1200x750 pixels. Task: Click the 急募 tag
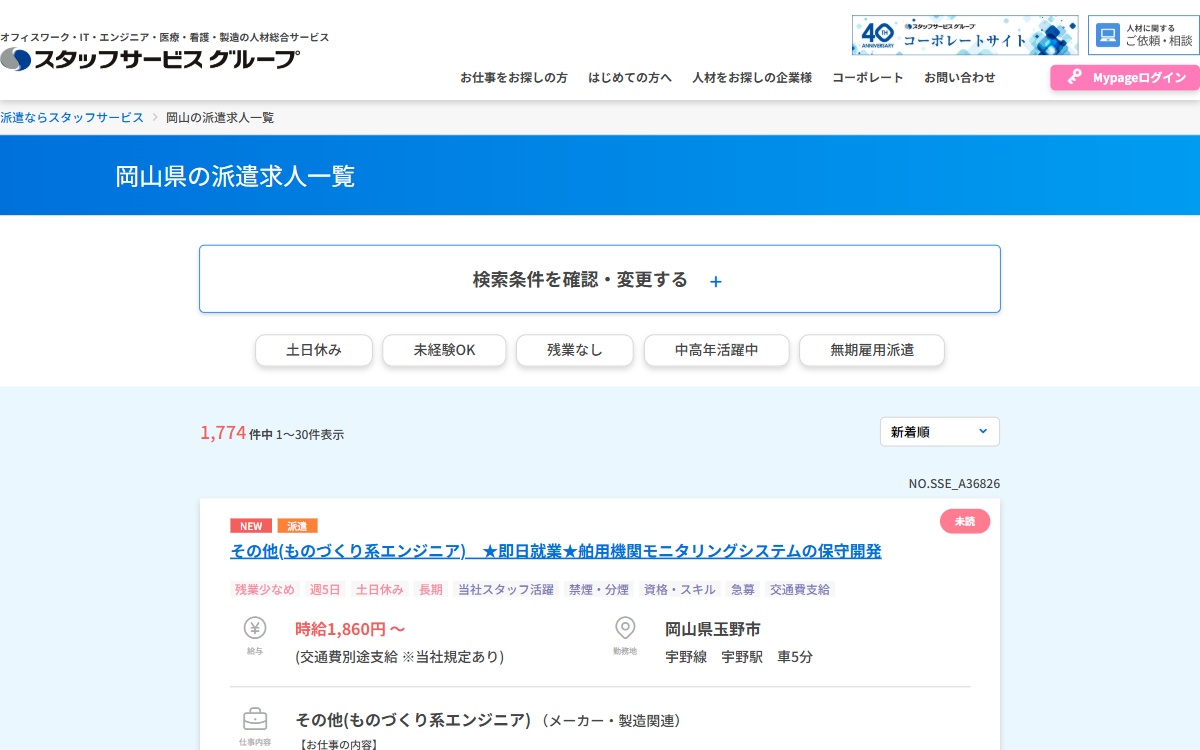(x=743, y=590)
